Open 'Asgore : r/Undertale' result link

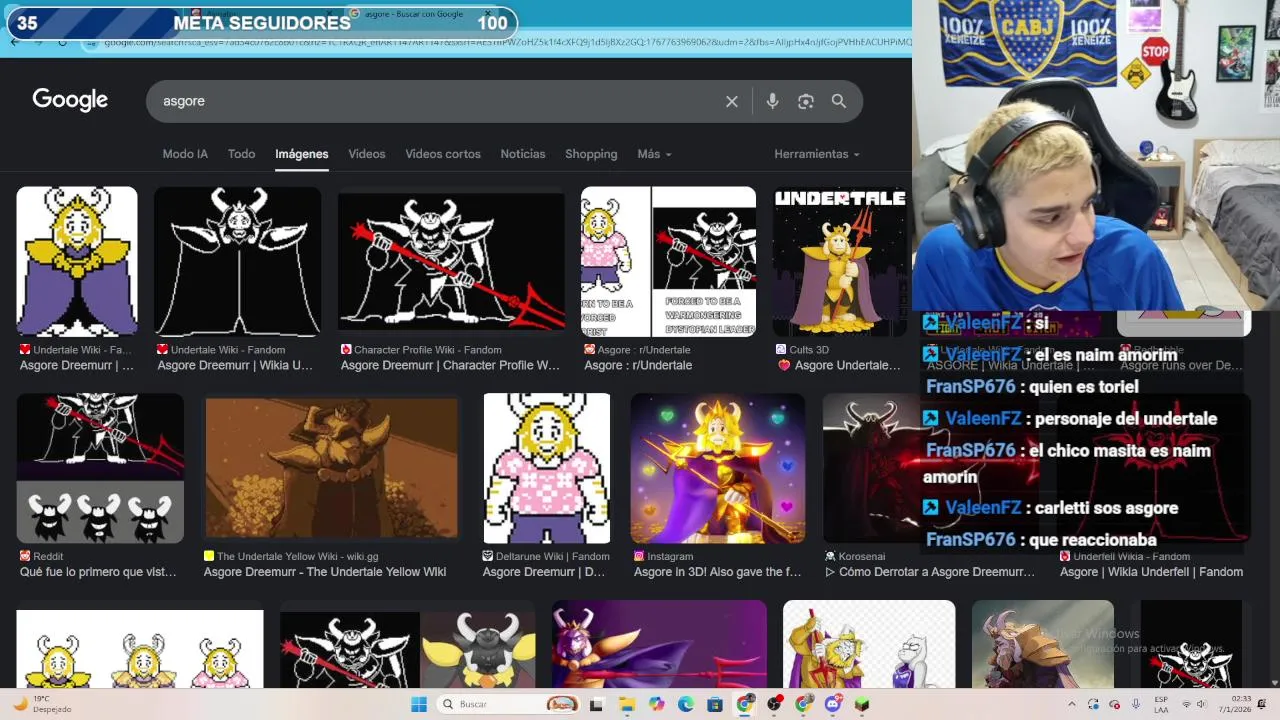coord(638,366)
